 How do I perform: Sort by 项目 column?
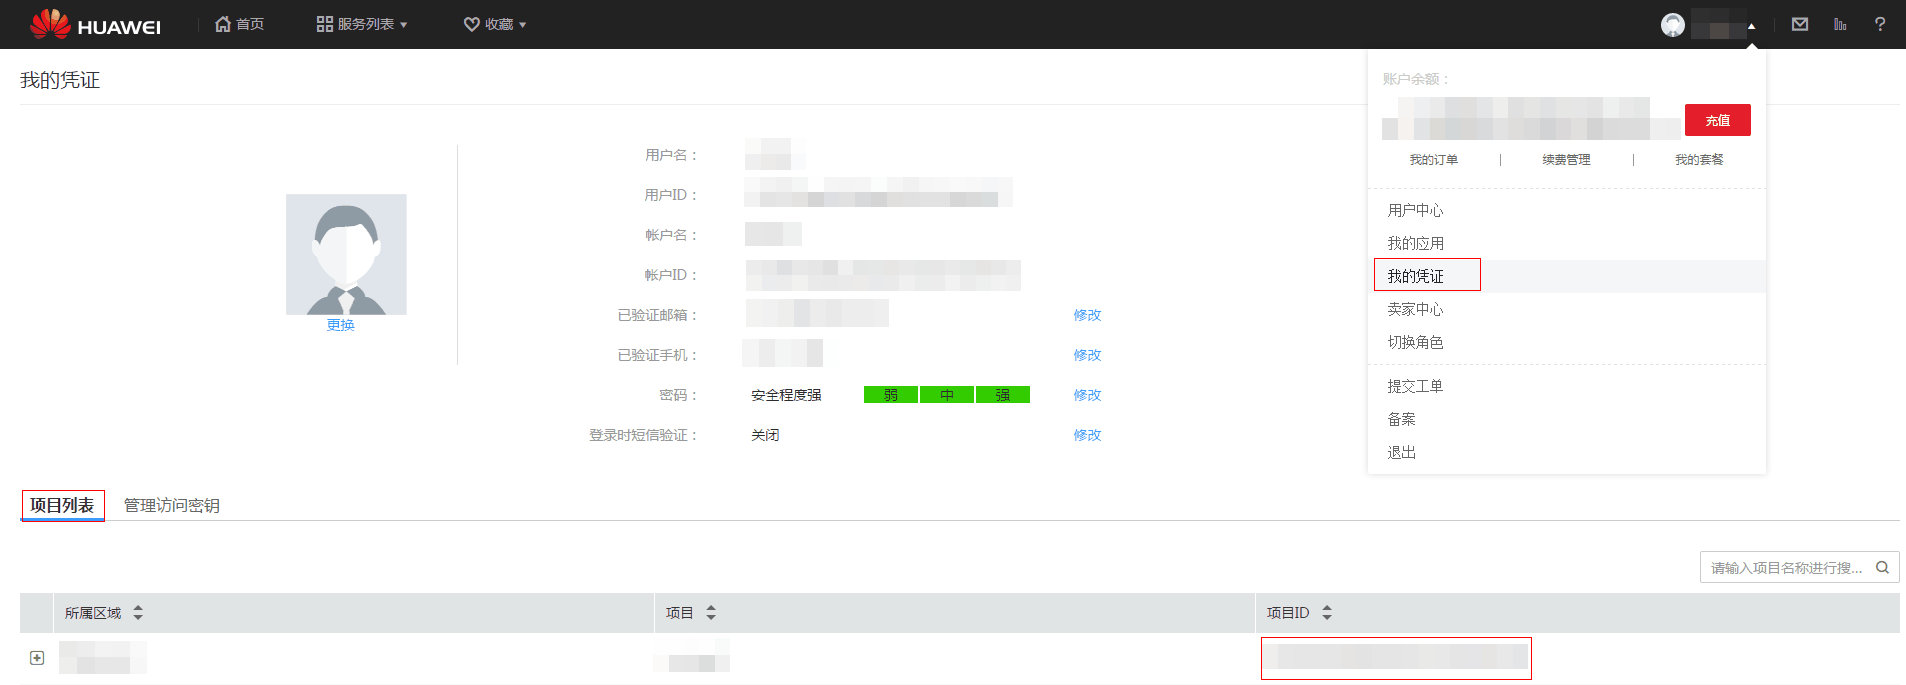(711, 613)
